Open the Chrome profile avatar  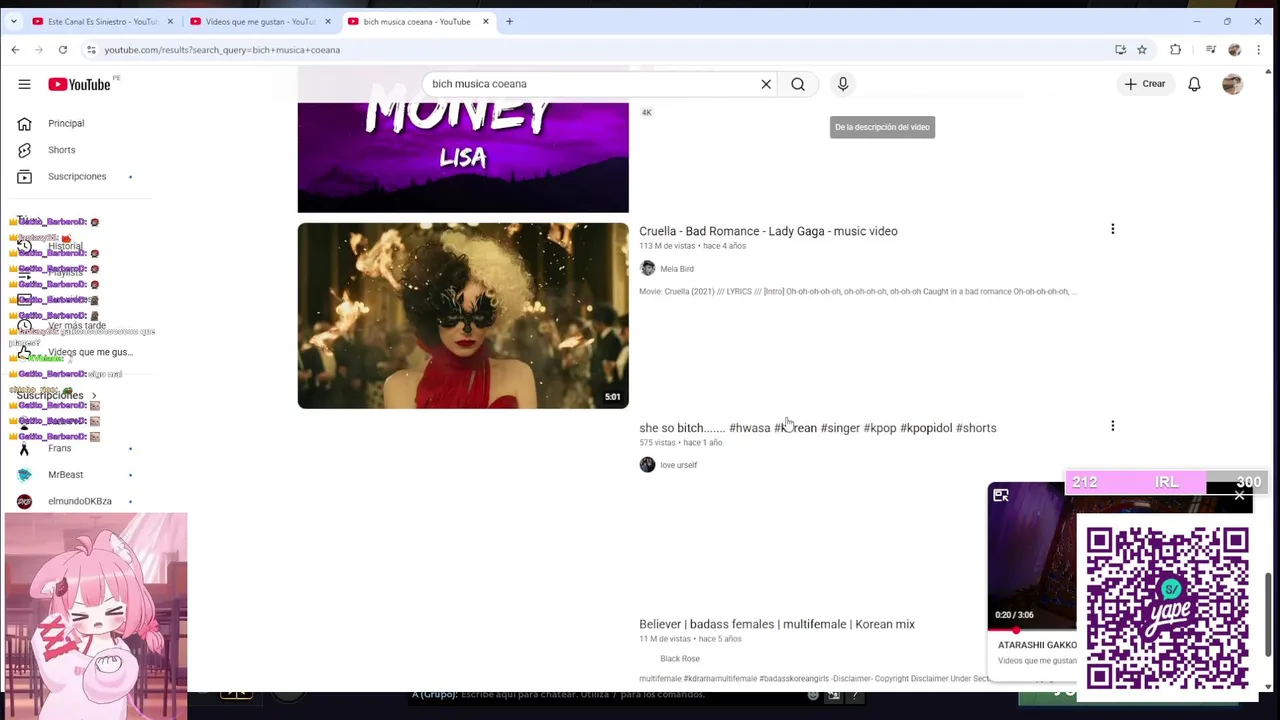click(x=1234, y=50)
